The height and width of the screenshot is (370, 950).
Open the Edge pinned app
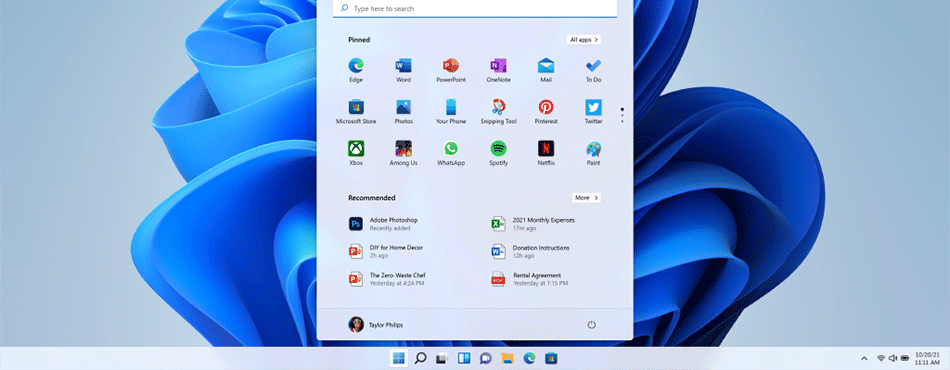tap(356, 70)
